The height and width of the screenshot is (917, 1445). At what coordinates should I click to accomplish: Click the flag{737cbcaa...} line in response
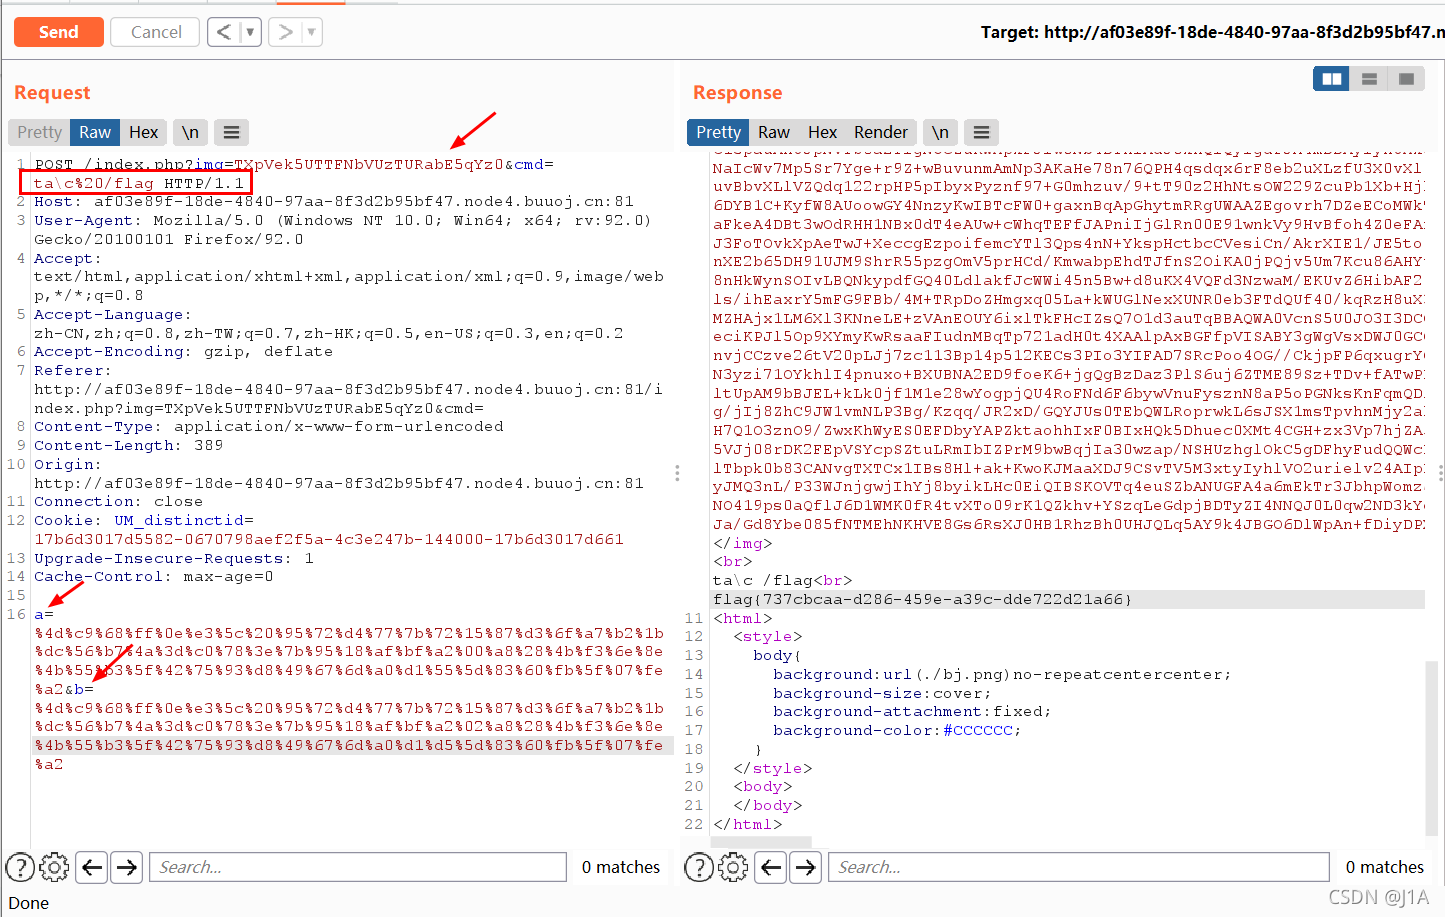(x=922, y=599)
